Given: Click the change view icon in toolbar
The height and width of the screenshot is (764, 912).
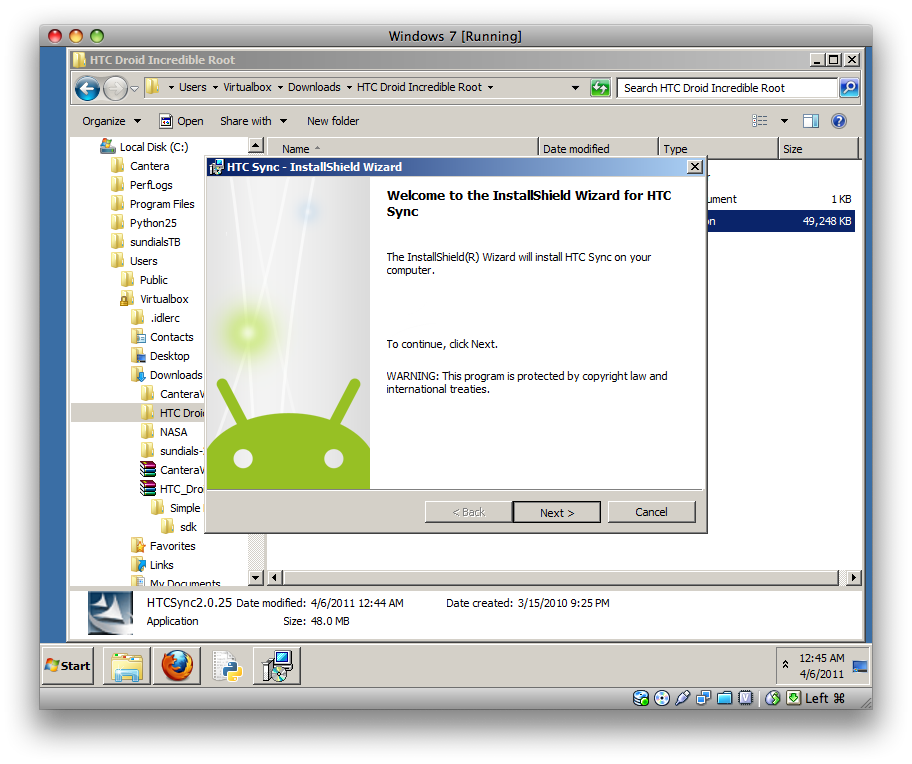Looking at the screenshot, I should point(760,121).
